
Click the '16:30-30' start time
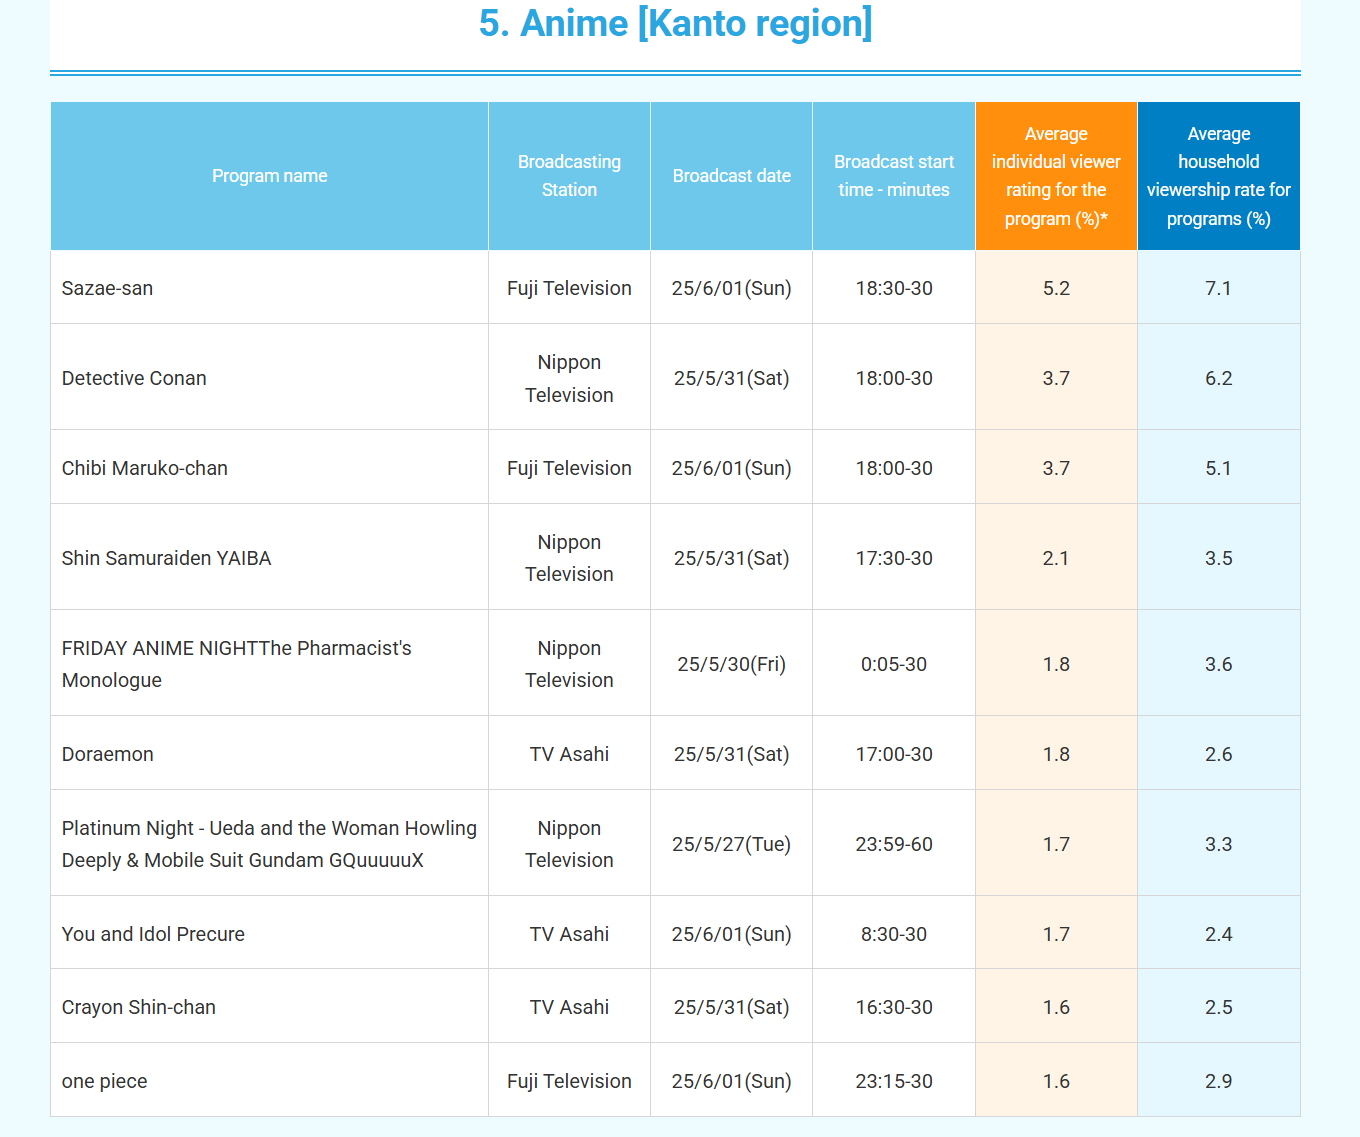pyautogui.click(x=894, y=1007)
